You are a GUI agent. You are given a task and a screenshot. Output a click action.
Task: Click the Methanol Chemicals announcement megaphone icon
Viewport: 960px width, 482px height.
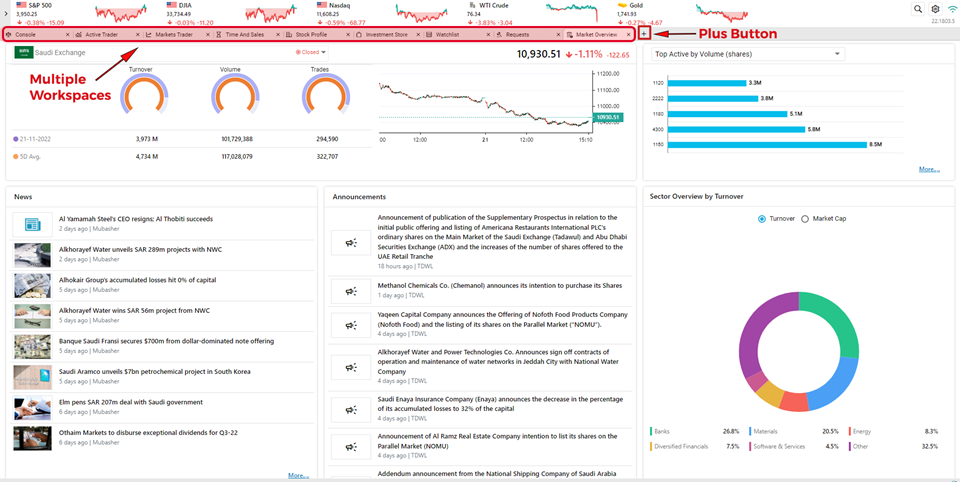(350, 290)
